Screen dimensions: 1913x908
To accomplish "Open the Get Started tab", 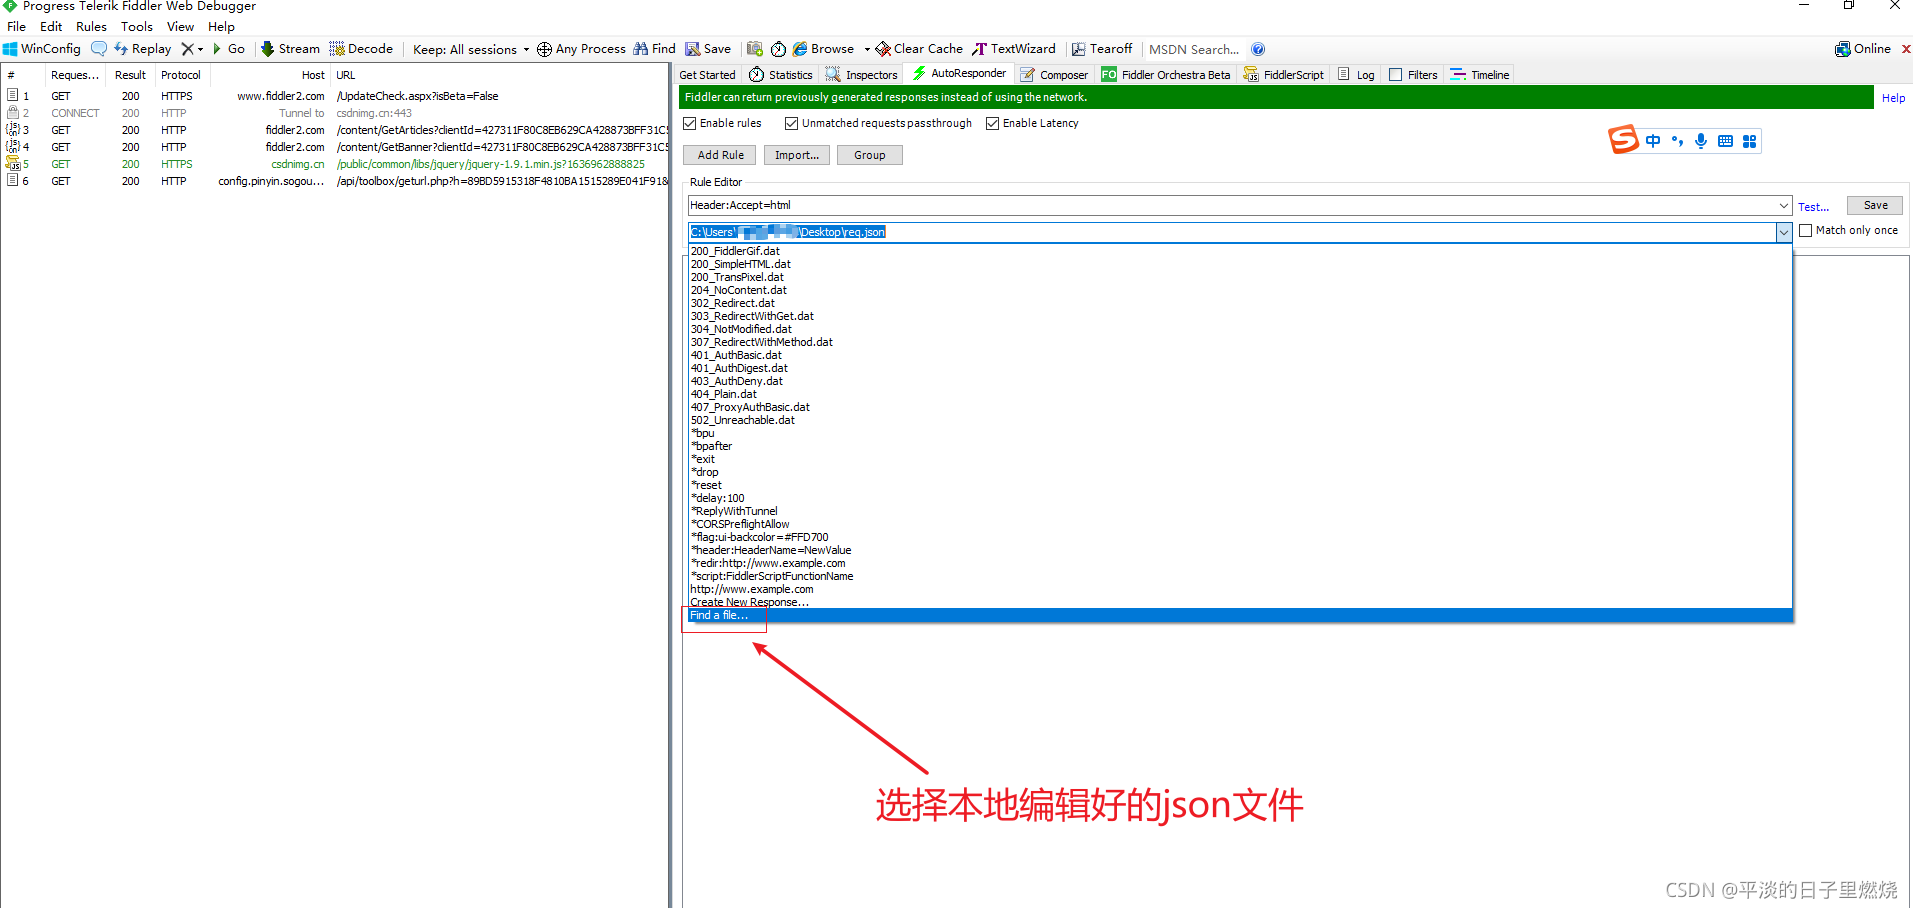I will click(707, 75).
